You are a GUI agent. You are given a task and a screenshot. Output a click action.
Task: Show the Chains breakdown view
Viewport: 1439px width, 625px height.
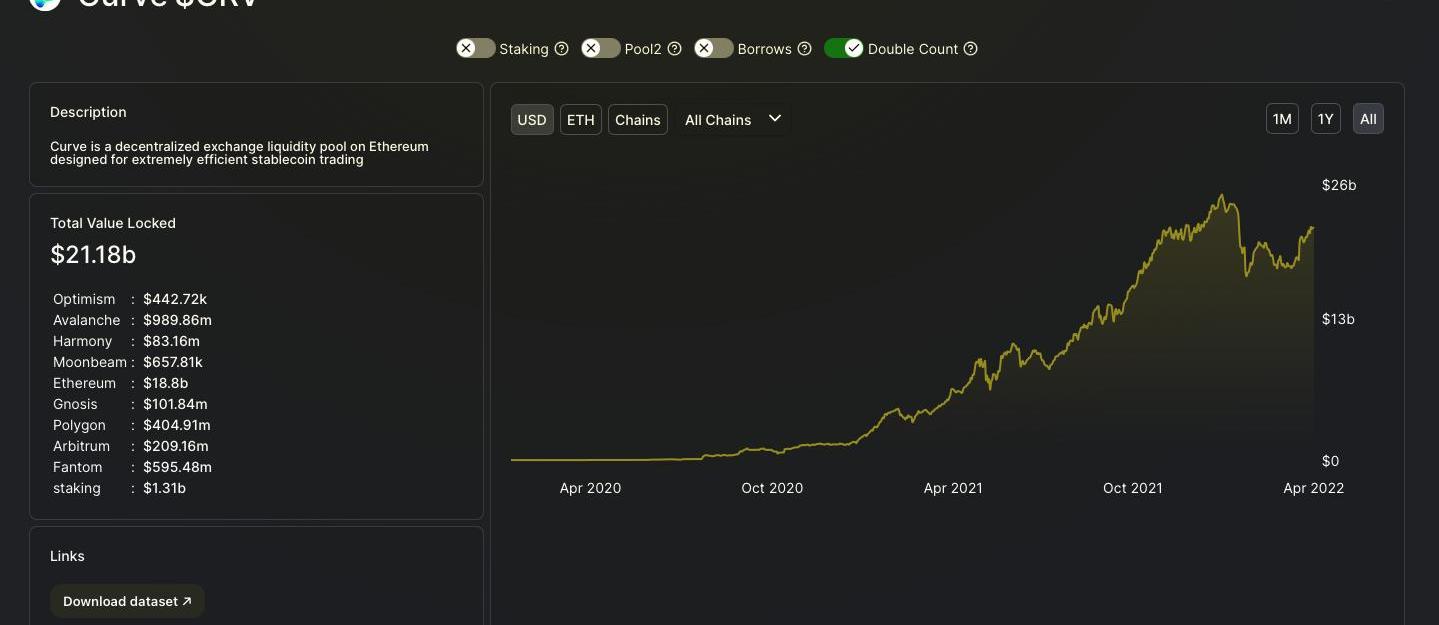pyautogui.click(x=637, y=120)
